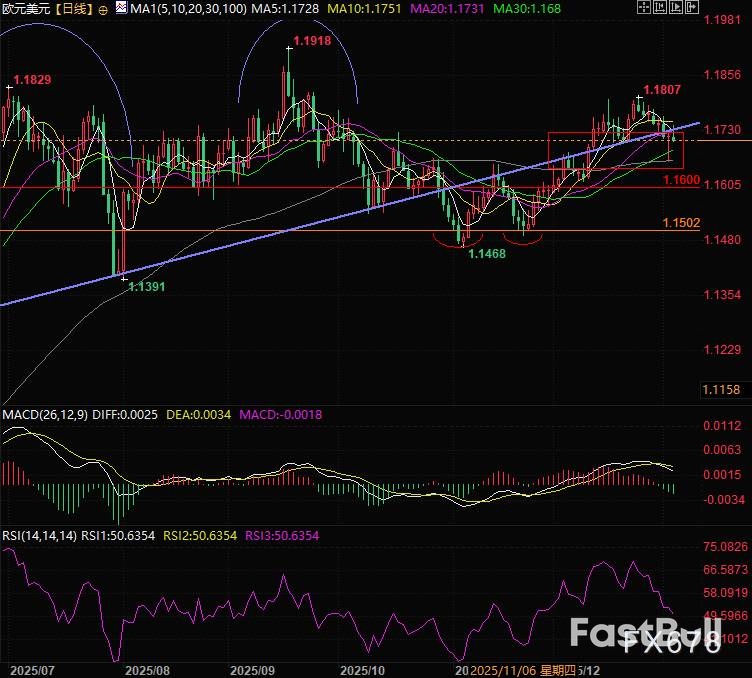Click the chart indicator icon before MA1
Viewport: 752px width, 678px height.
121,8
